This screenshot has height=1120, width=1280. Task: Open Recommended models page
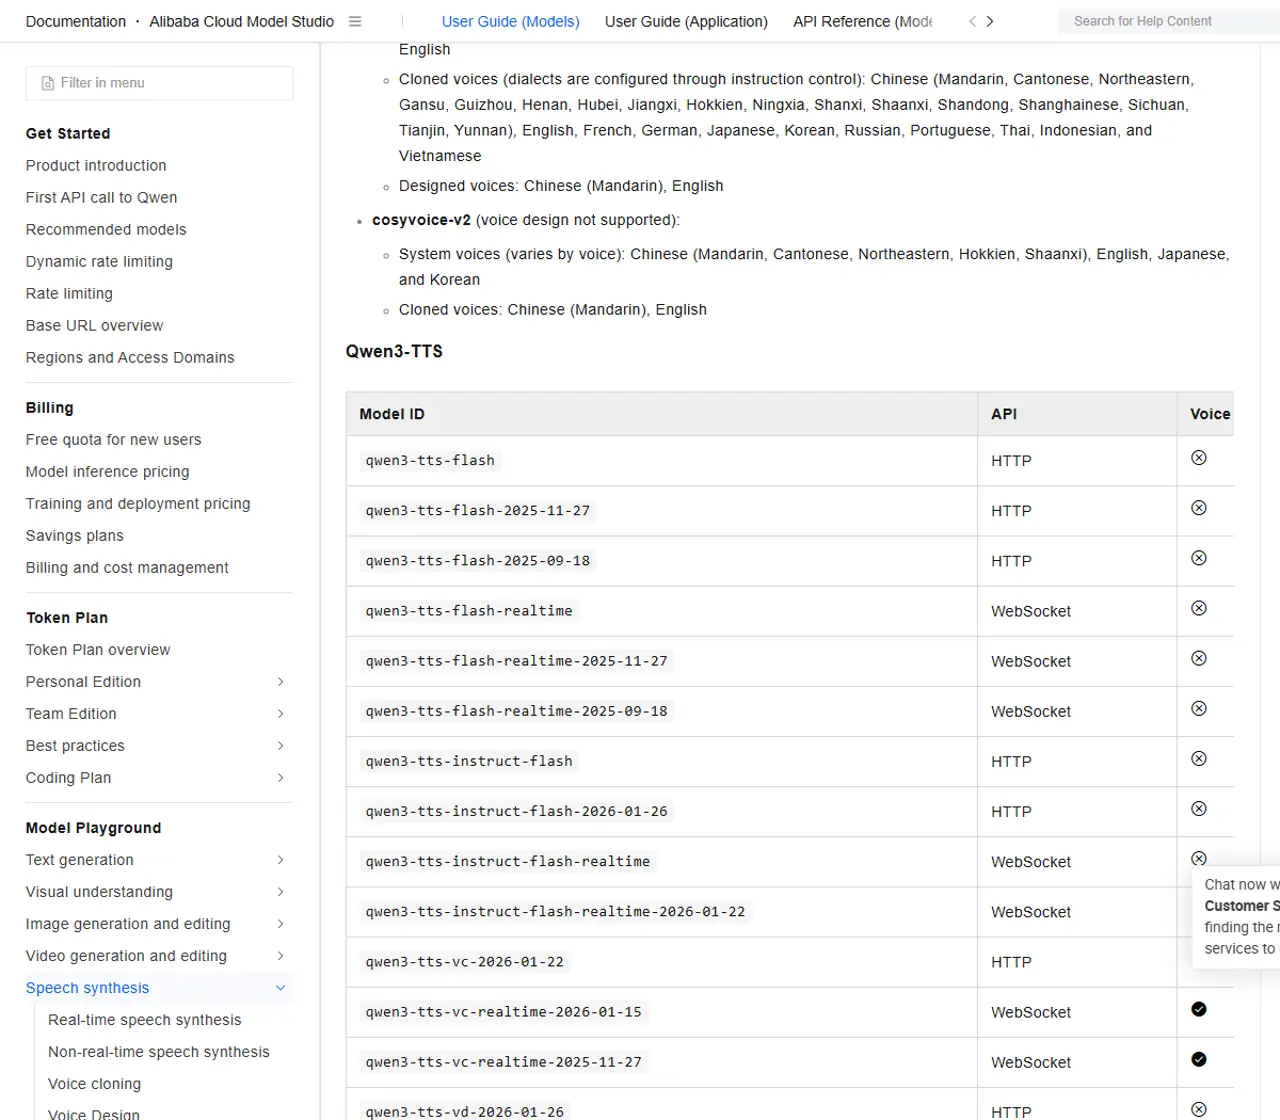click(106, 230)
